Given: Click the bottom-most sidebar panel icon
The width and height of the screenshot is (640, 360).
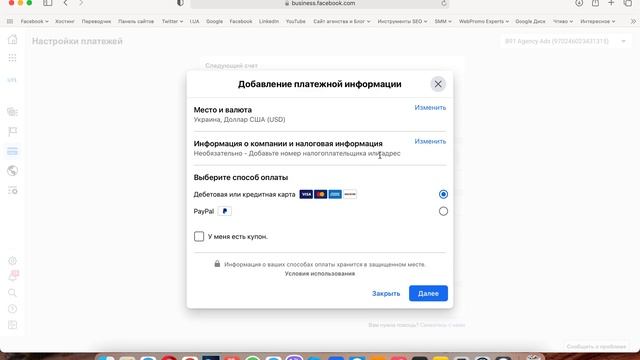Looking at the screenshot, I should tap(13, 325).
